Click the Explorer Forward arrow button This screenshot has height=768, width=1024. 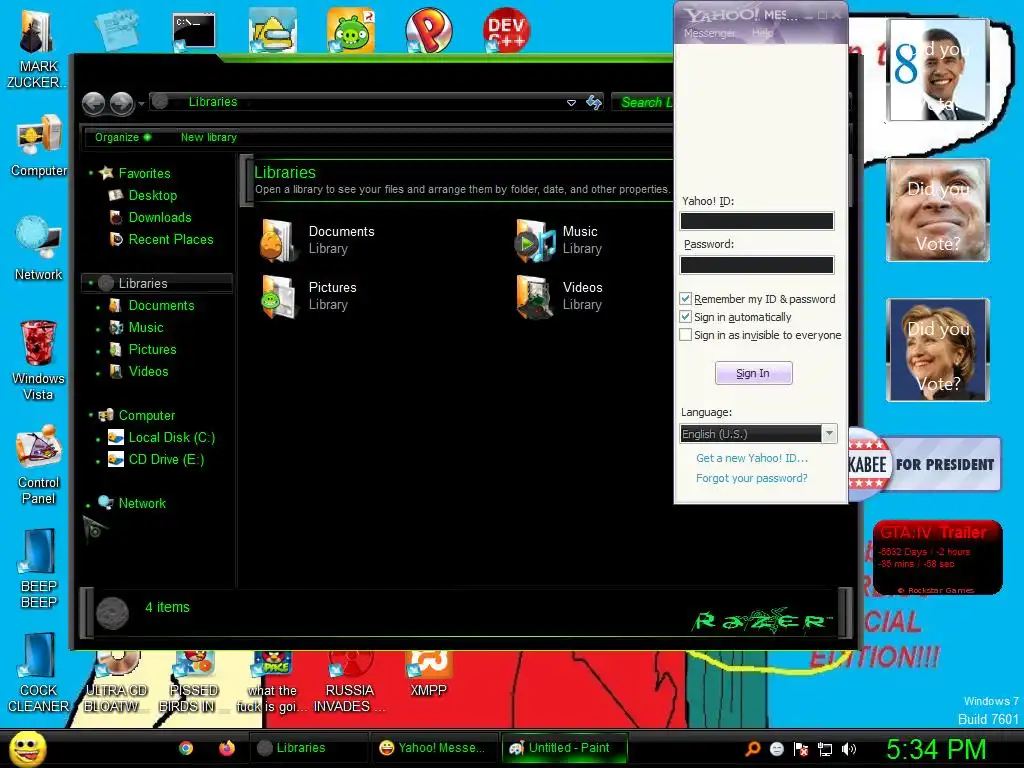click(121, 103)
